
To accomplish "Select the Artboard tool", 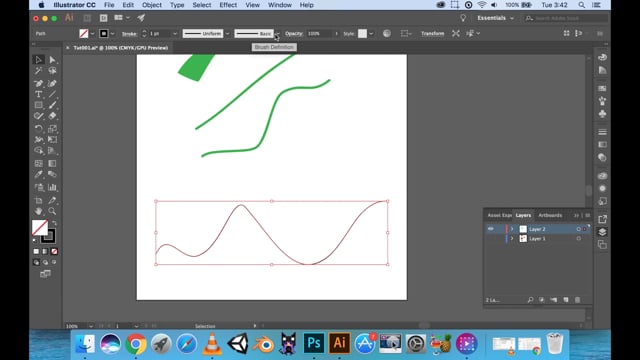I will pos(38,200).
